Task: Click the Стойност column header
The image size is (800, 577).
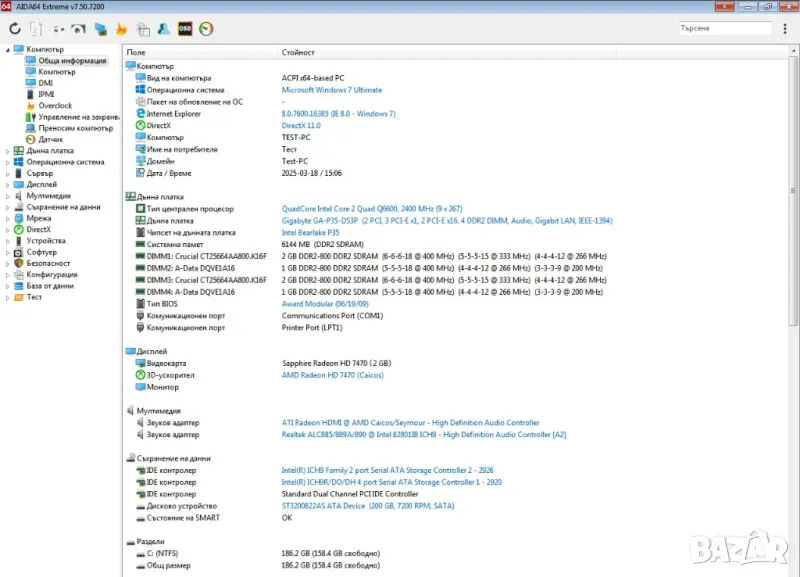Action: tap(298, 52)
